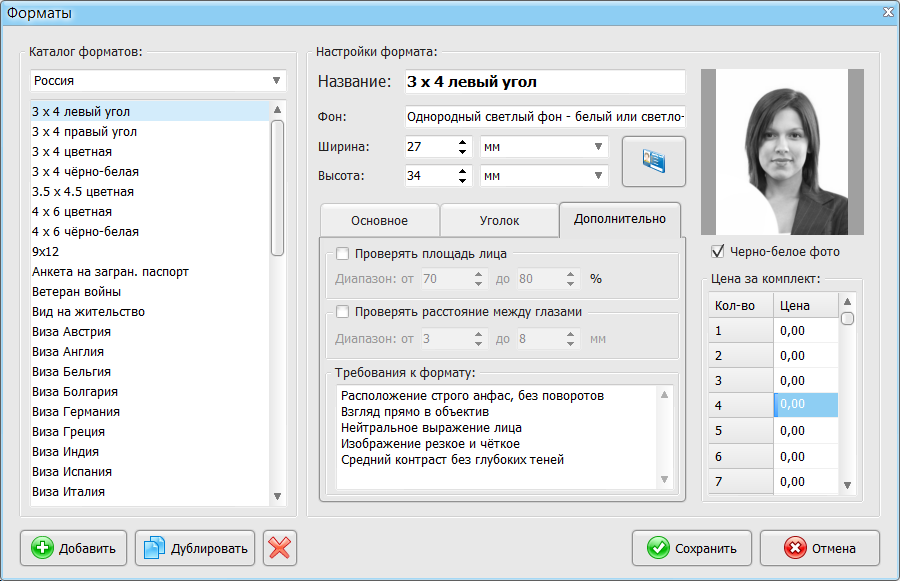The height and width of the screenshot is (581, 900).
Task: Select '3 x 4 цветная' format
Action: [x=150, y=152]
